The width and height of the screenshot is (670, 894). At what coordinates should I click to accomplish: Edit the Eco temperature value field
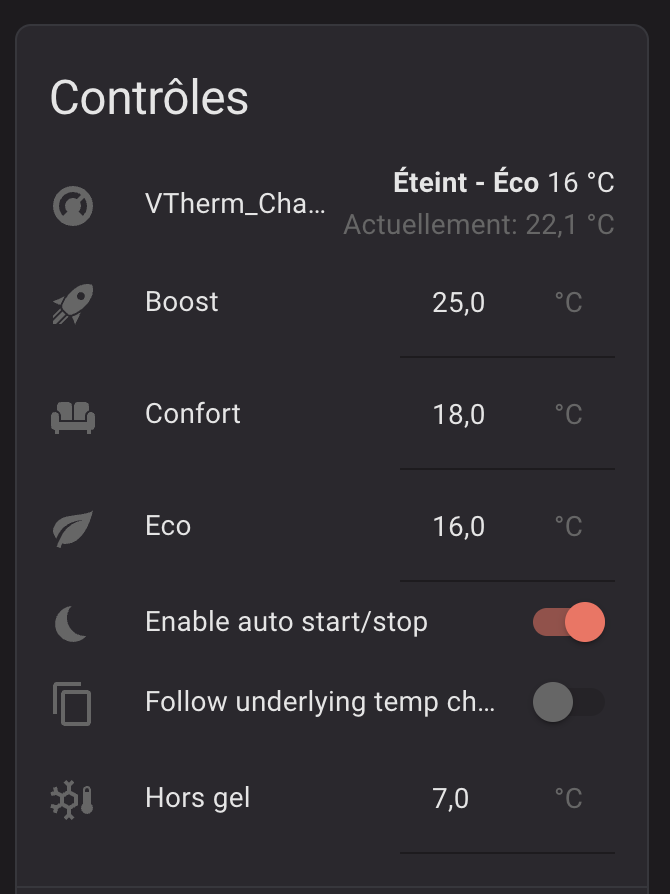click(x=470, y=527)
